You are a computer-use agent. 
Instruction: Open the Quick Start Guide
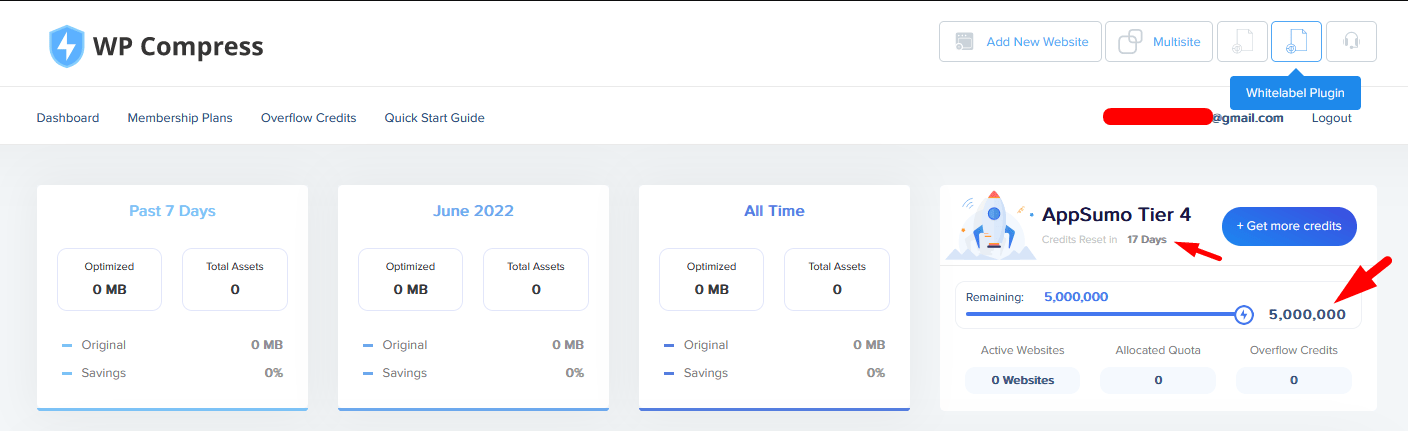[434, 118]
